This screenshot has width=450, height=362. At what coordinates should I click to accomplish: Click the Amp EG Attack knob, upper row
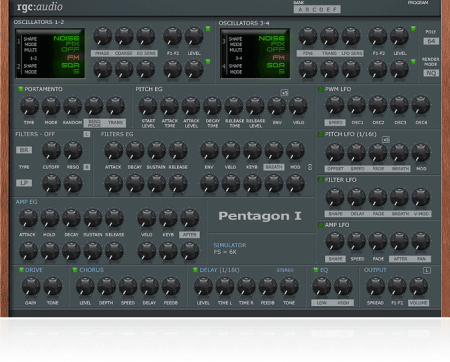coord(28,218)
